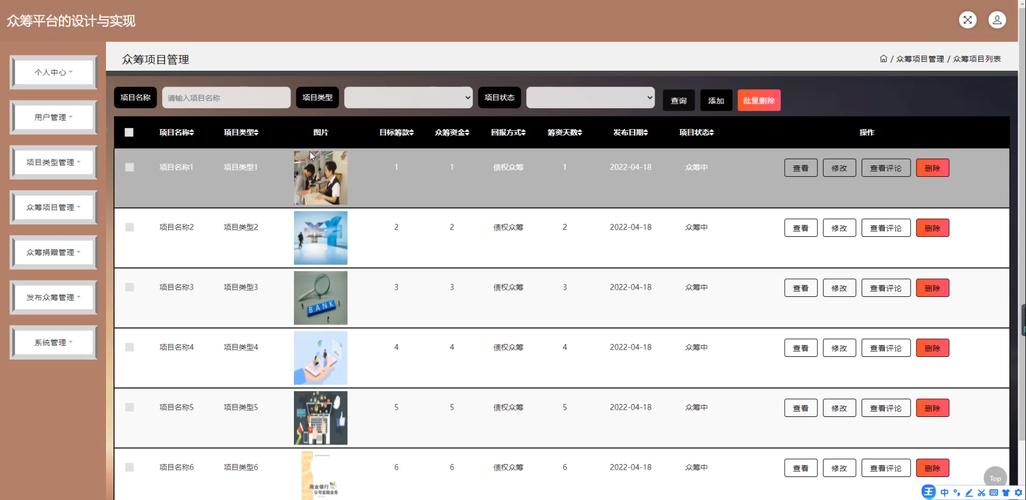Image resolution: width=1026 pixels, height=500 pixels.
Task: Toggle IME 中 Chinese language mode icon
Action: 944,492
